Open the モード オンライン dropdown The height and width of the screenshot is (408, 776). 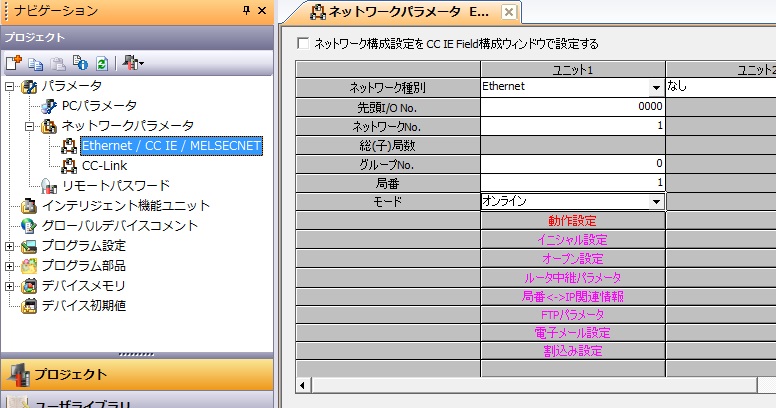pos(656,201)
